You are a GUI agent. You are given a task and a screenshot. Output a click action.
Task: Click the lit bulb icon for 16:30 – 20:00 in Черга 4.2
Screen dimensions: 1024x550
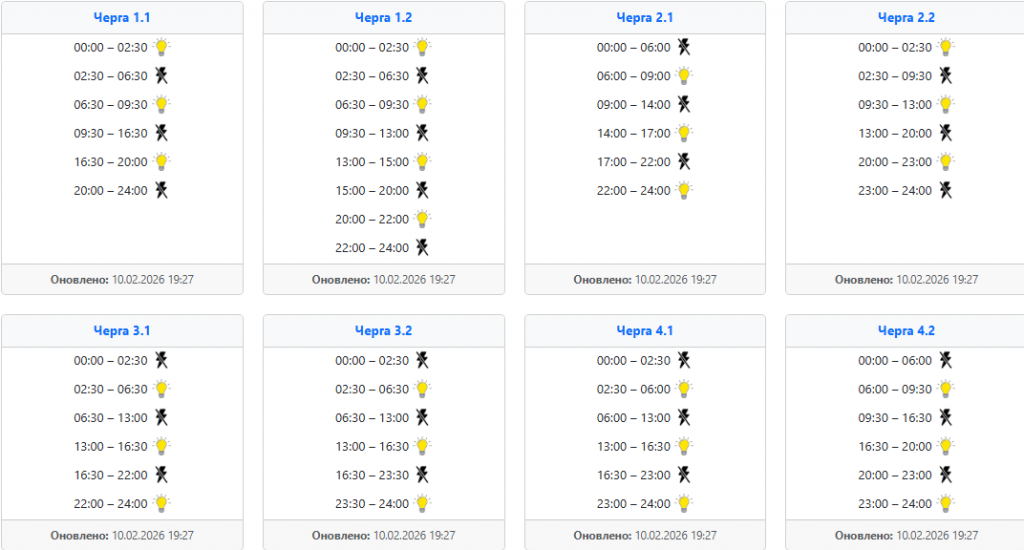pos(946,447)
